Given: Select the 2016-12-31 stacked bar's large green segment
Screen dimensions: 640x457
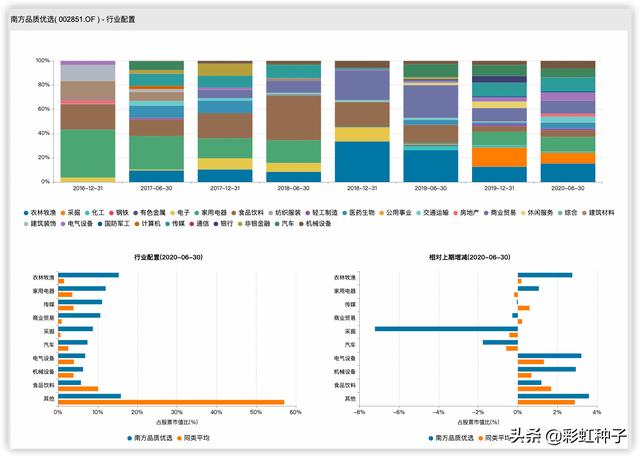Looking at the screenshot, I should coord(88,153).
